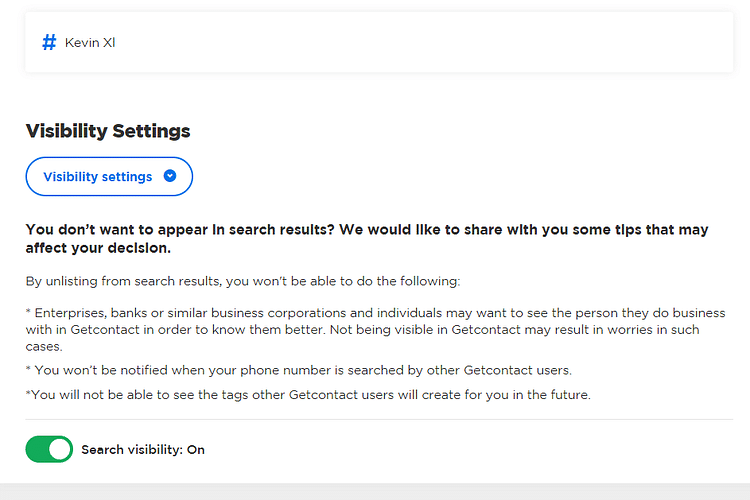This screenshot has height=500, width=750.
Task: Click the "Visibility Settings" section heading
Action: 108,131
